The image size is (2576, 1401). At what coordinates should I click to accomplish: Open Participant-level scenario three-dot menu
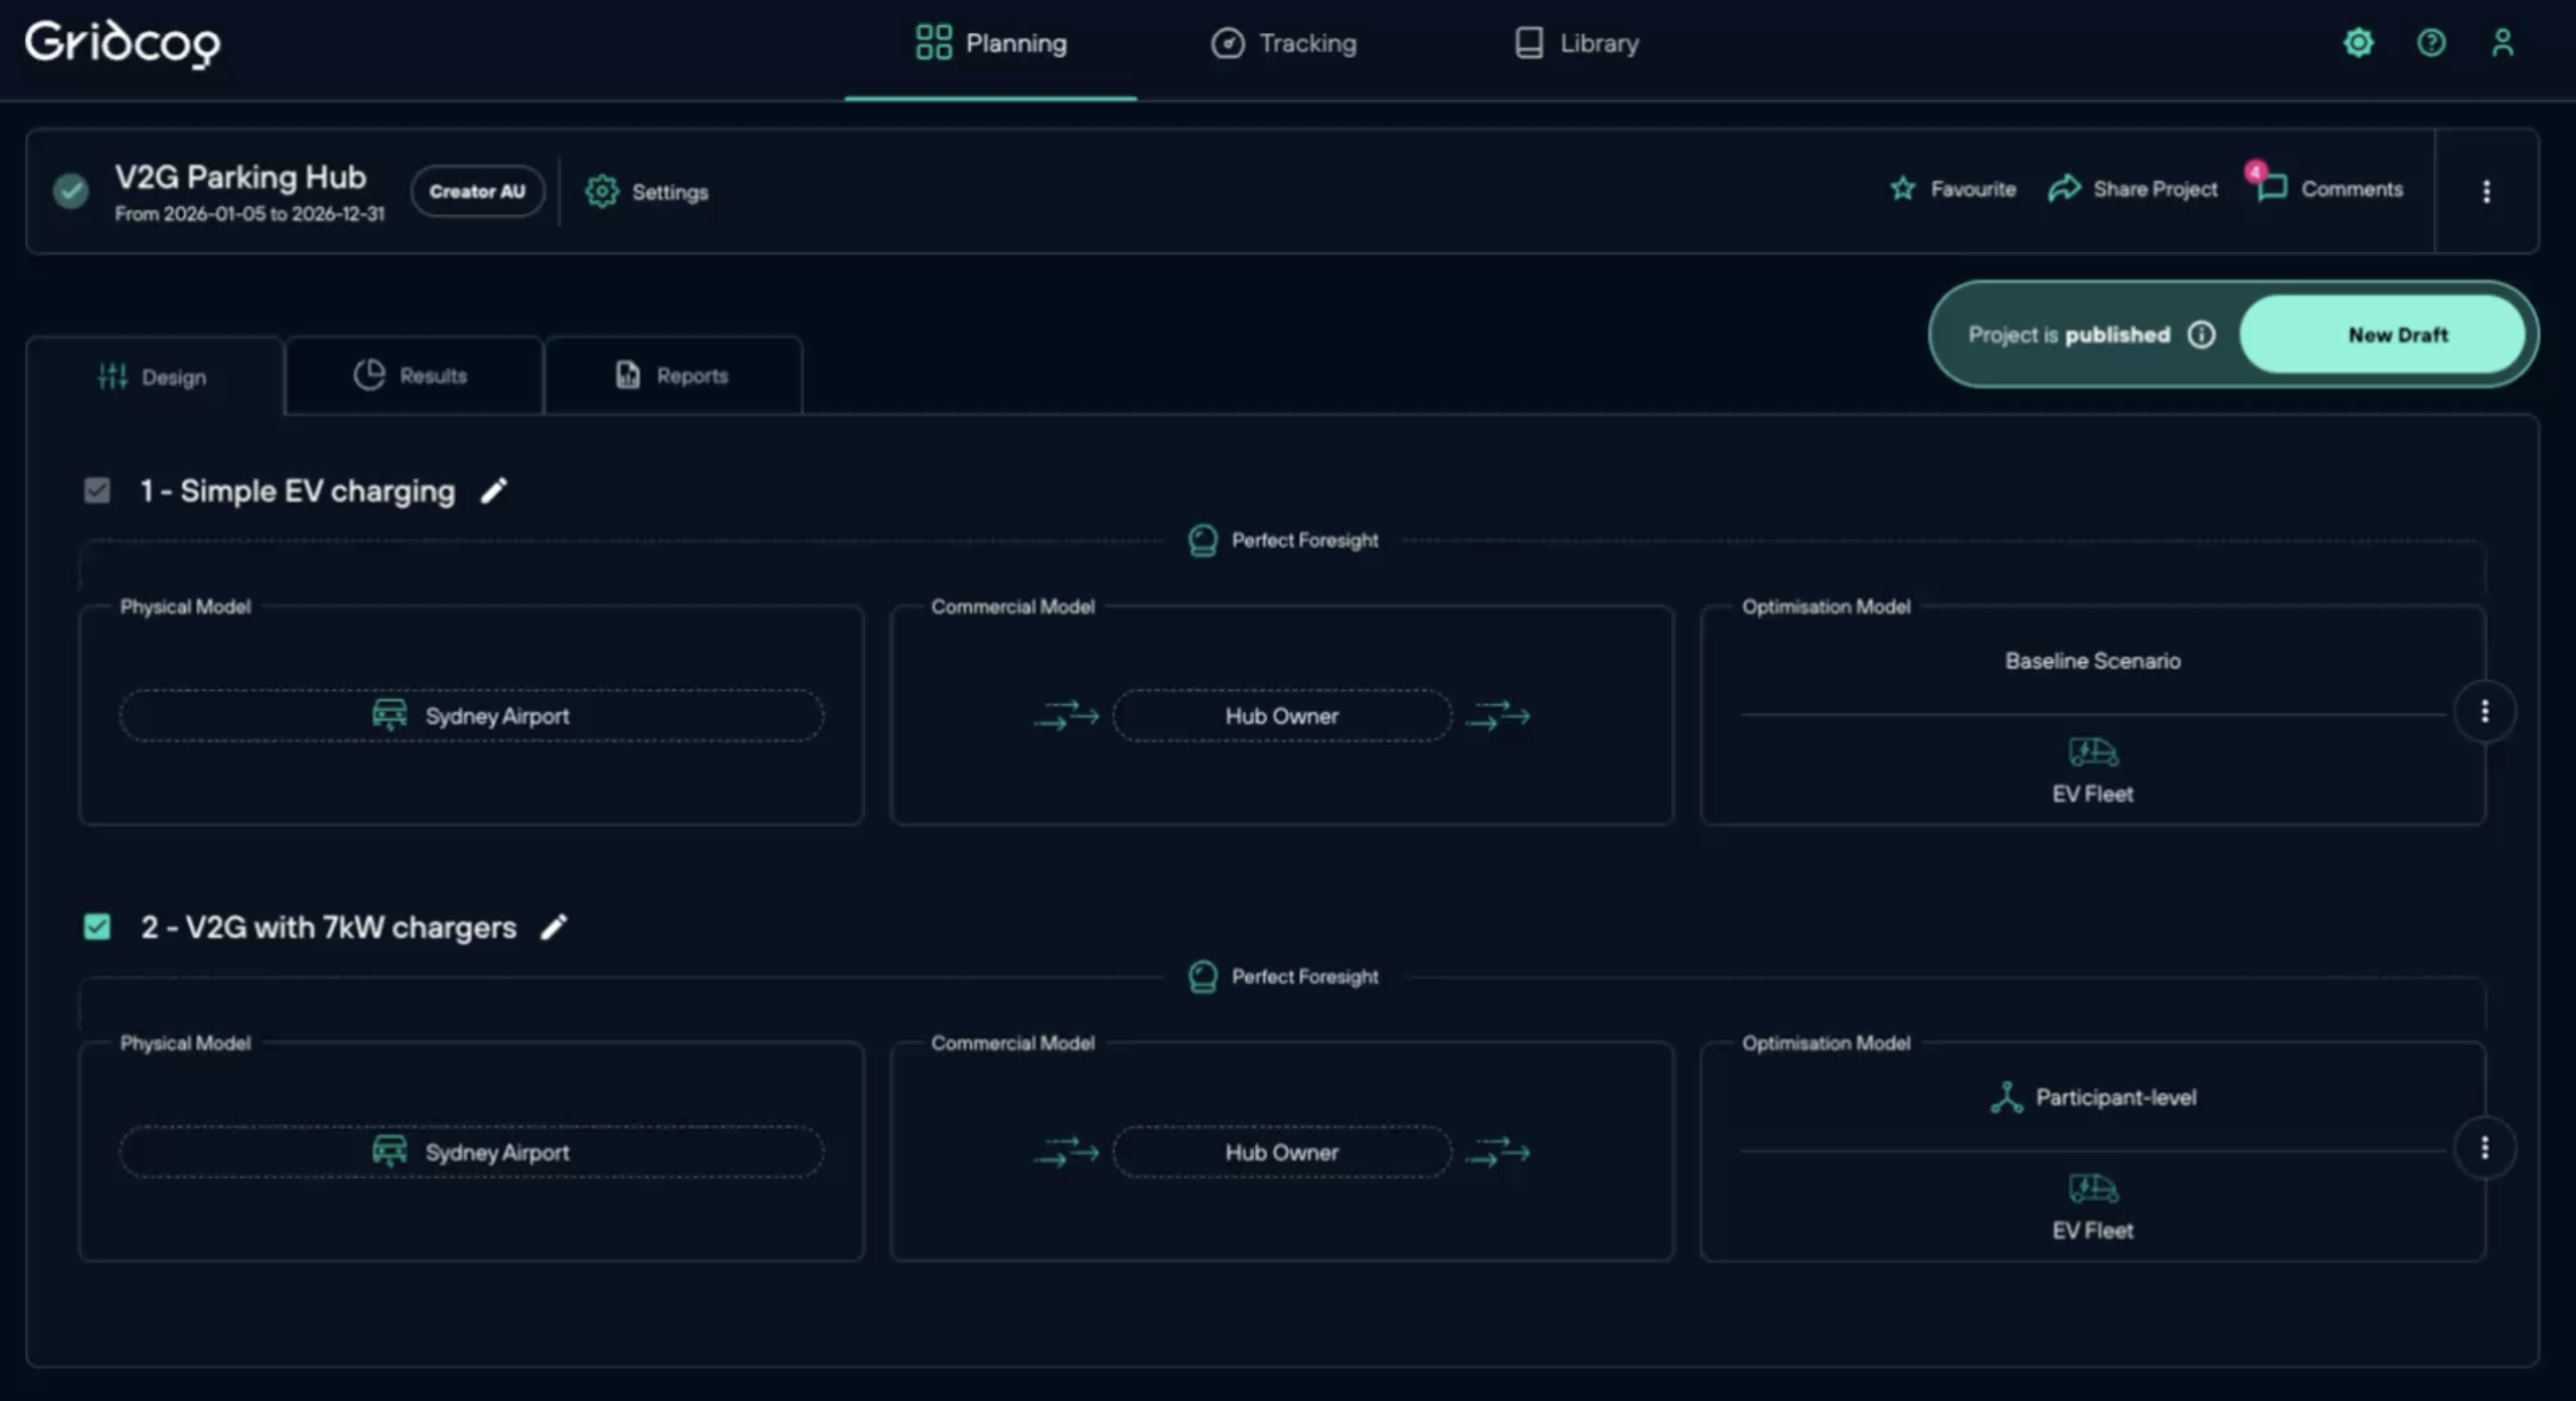coord(2484,1147)
